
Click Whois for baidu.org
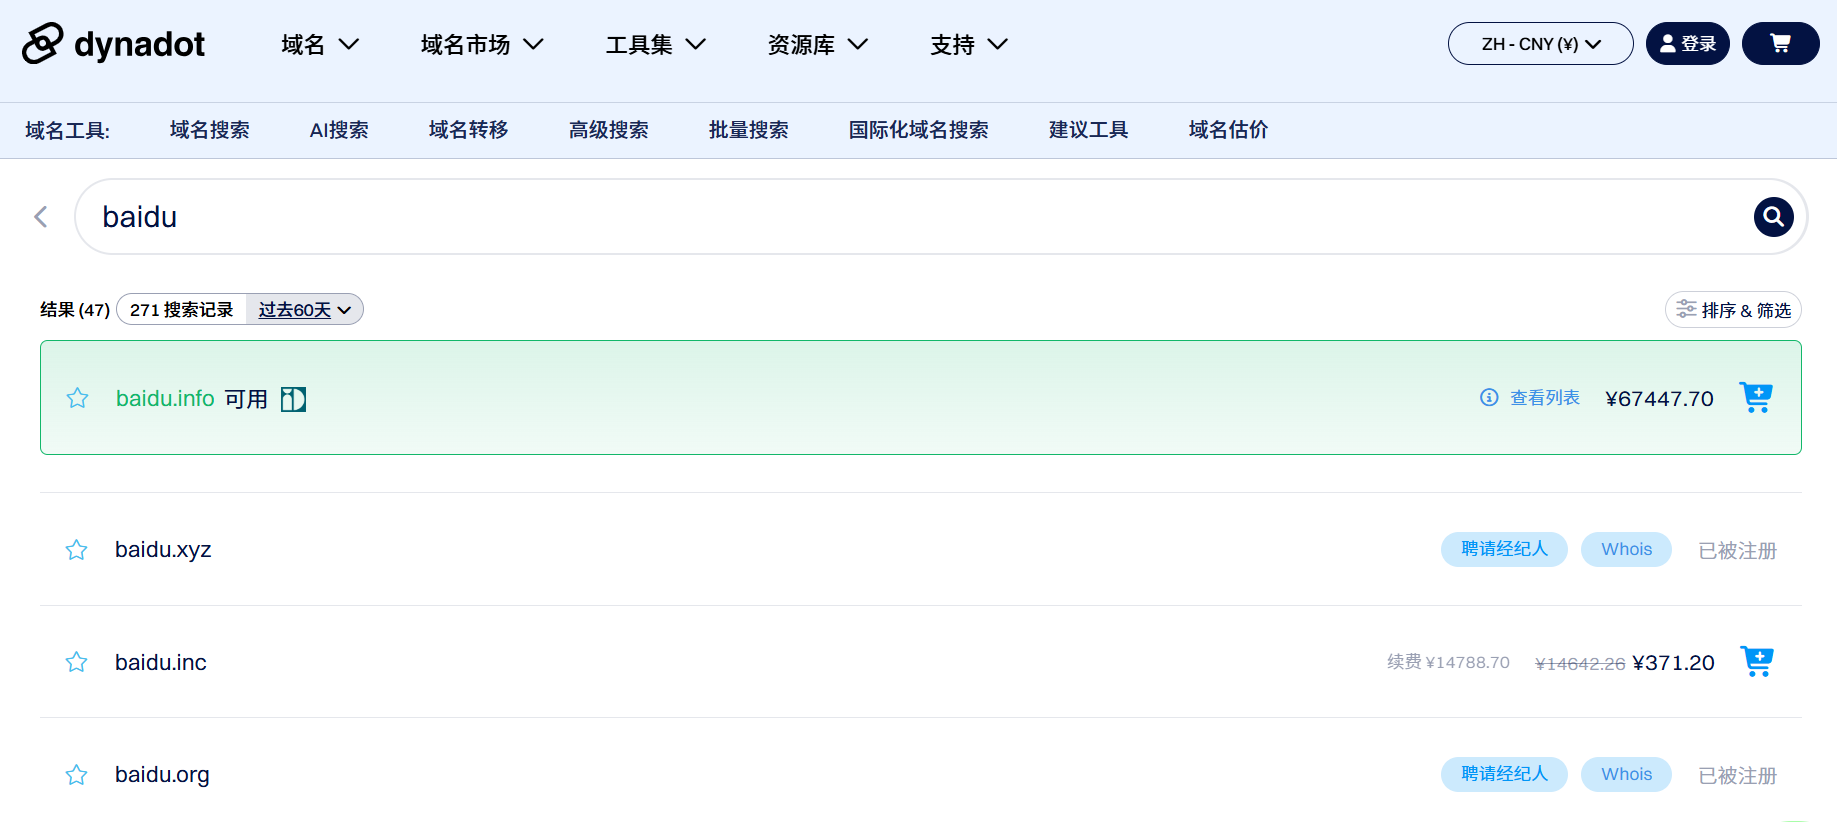coord(1626,774)
